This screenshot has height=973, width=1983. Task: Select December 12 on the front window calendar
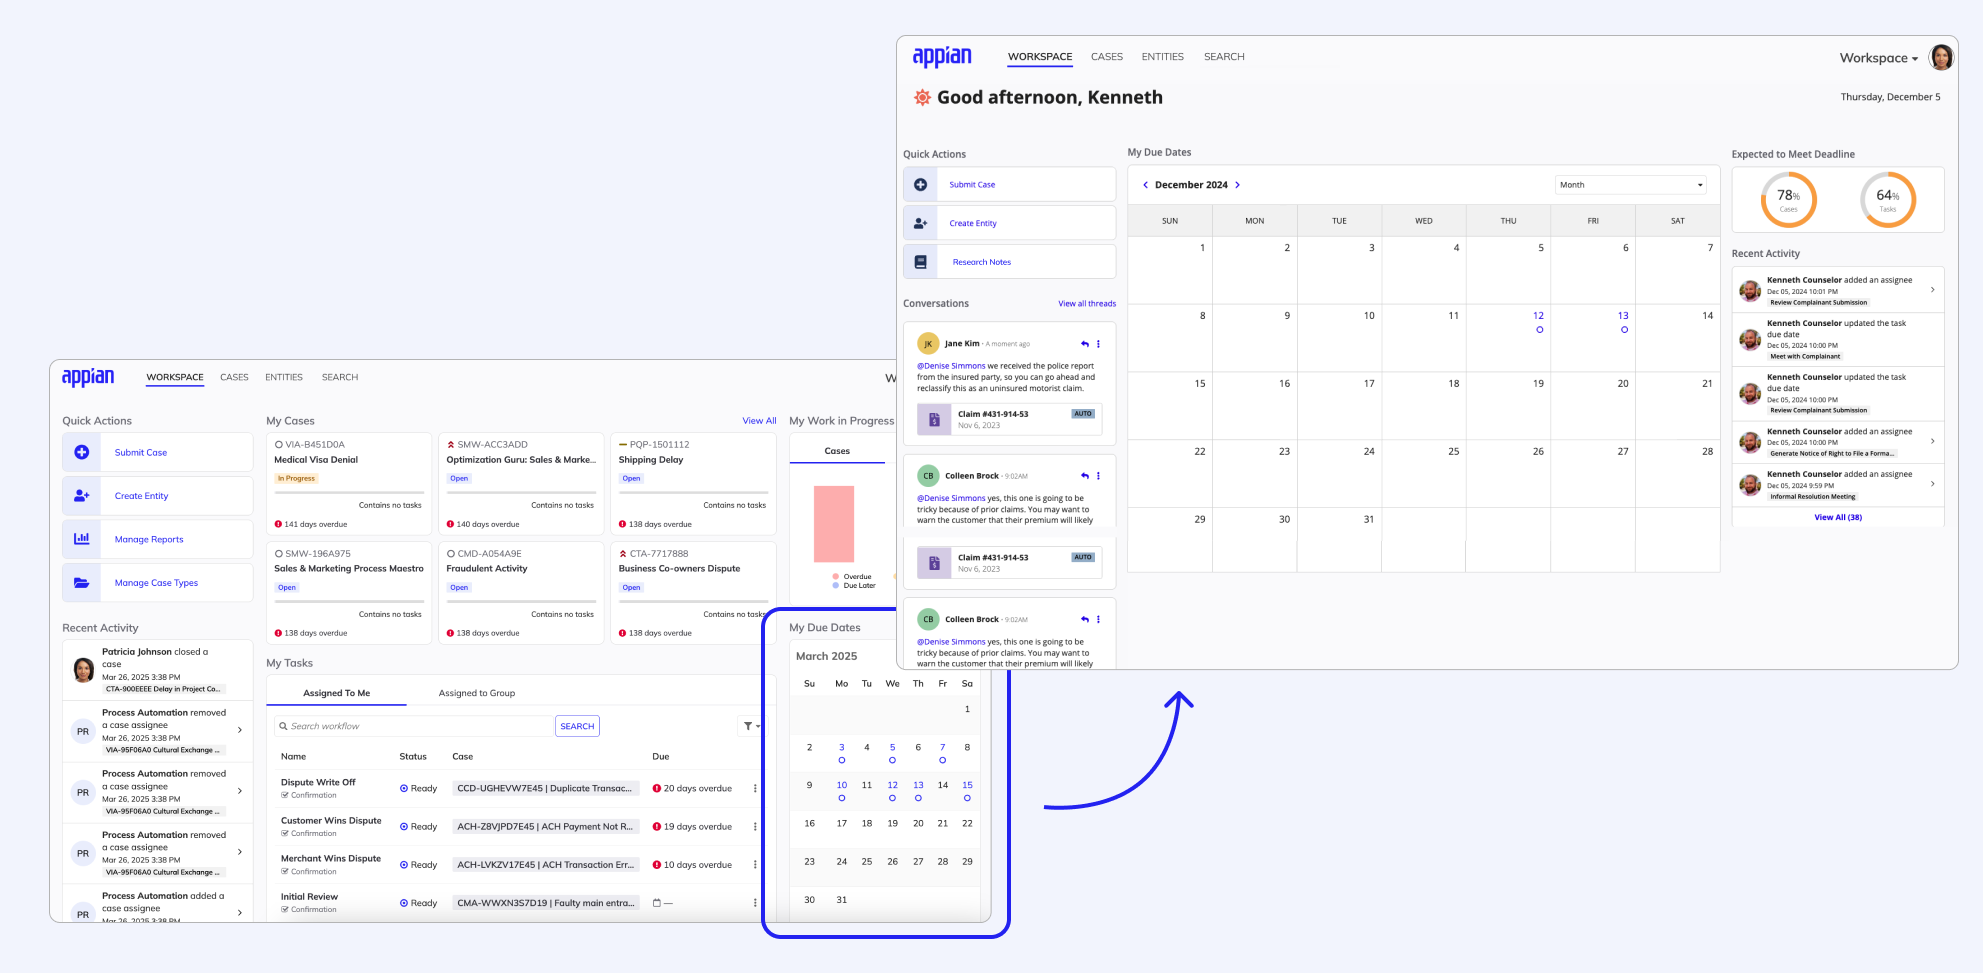[x=1538, y=316]
